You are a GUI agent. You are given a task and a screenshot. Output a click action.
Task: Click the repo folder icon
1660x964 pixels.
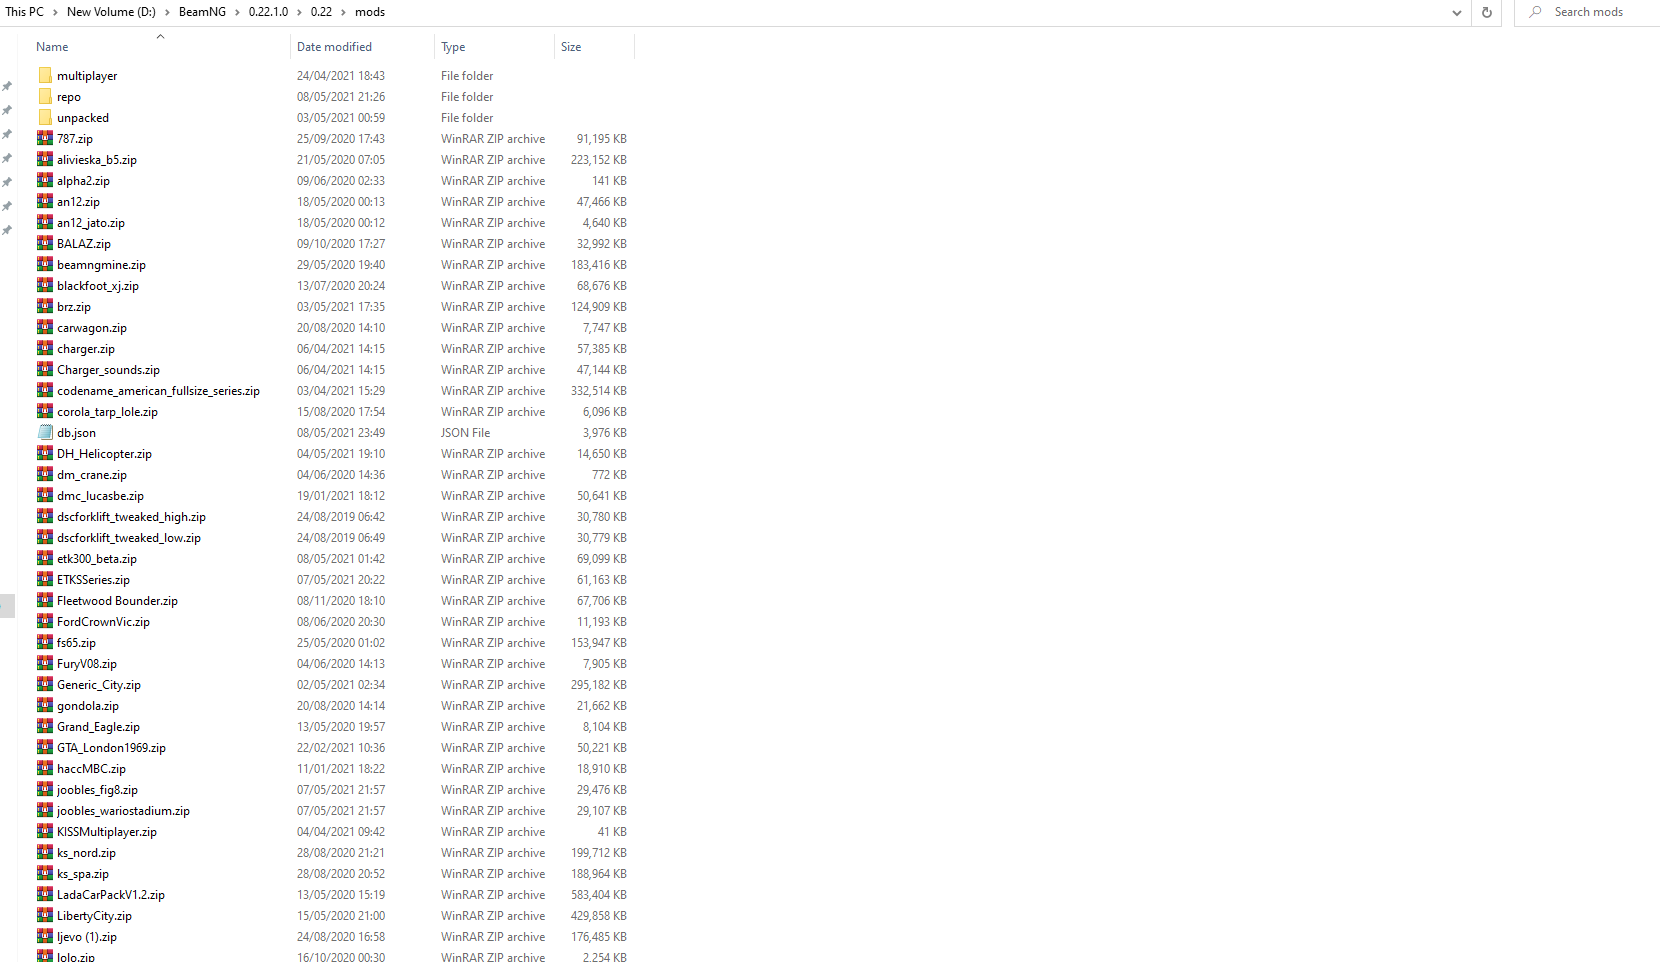pyautogui.click(x=45, y=96)
